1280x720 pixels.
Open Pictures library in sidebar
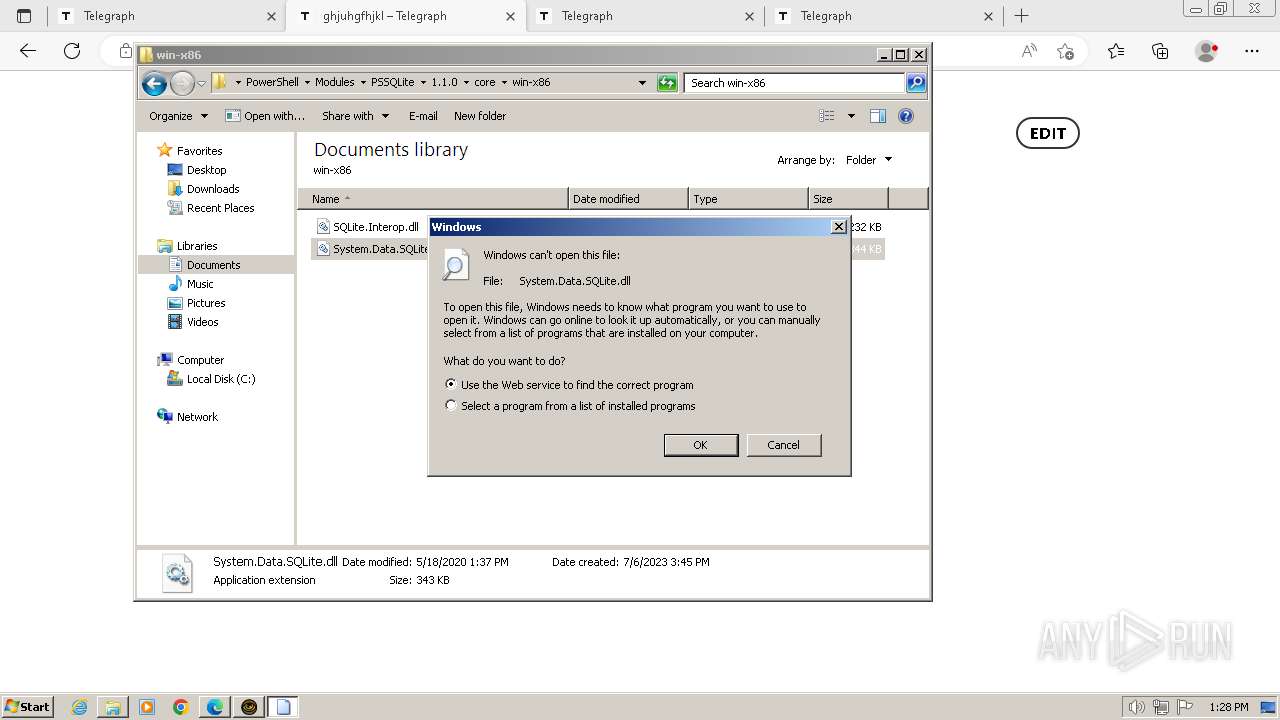[x=206, y=303]
